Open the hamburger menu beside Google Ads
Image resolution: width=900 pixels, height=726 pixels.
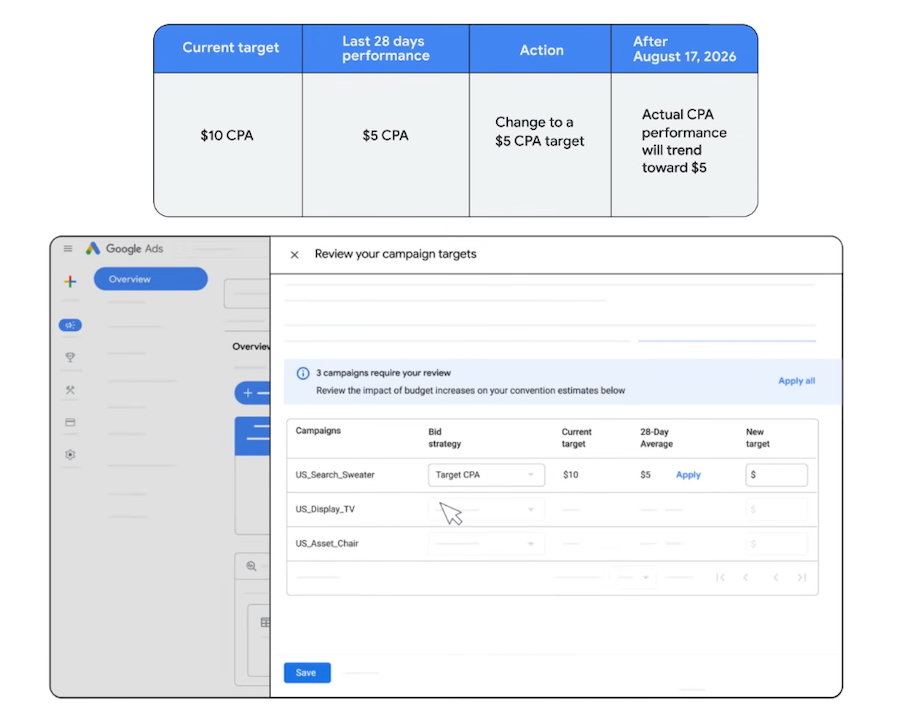tap(68, 249)
